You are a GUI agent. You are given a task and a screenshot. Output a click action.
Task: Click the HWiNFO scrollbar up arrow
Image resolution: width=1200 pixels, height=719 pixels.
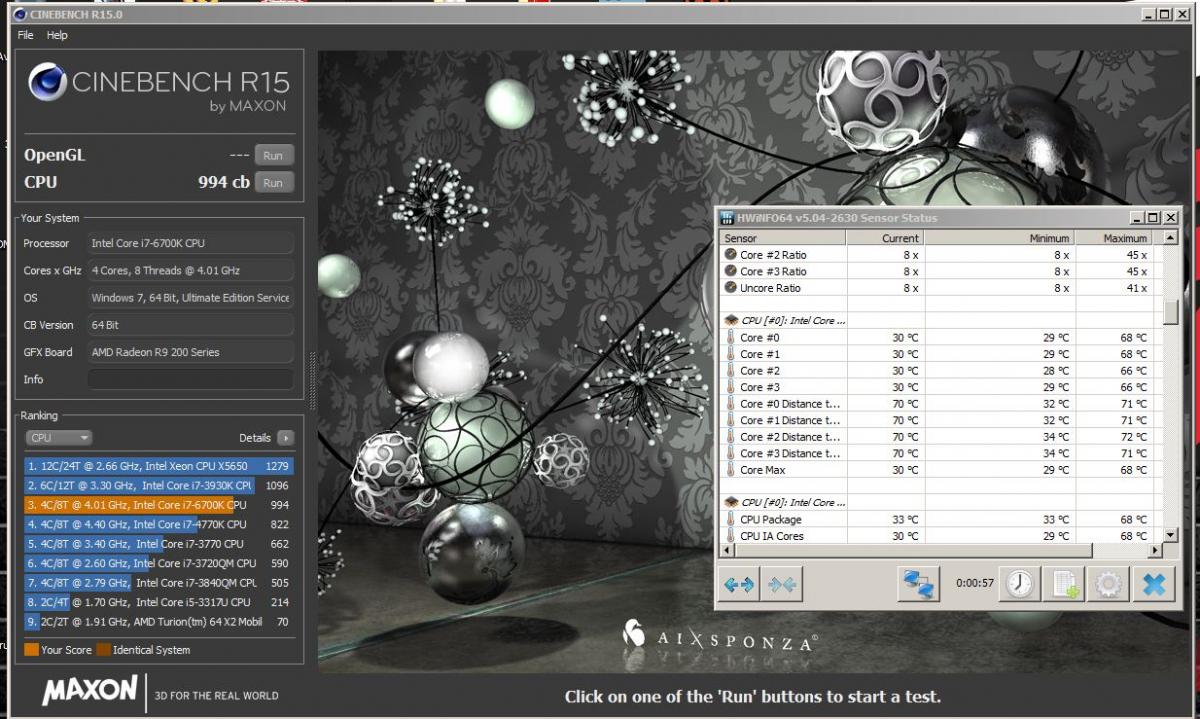click(1170, 238)
